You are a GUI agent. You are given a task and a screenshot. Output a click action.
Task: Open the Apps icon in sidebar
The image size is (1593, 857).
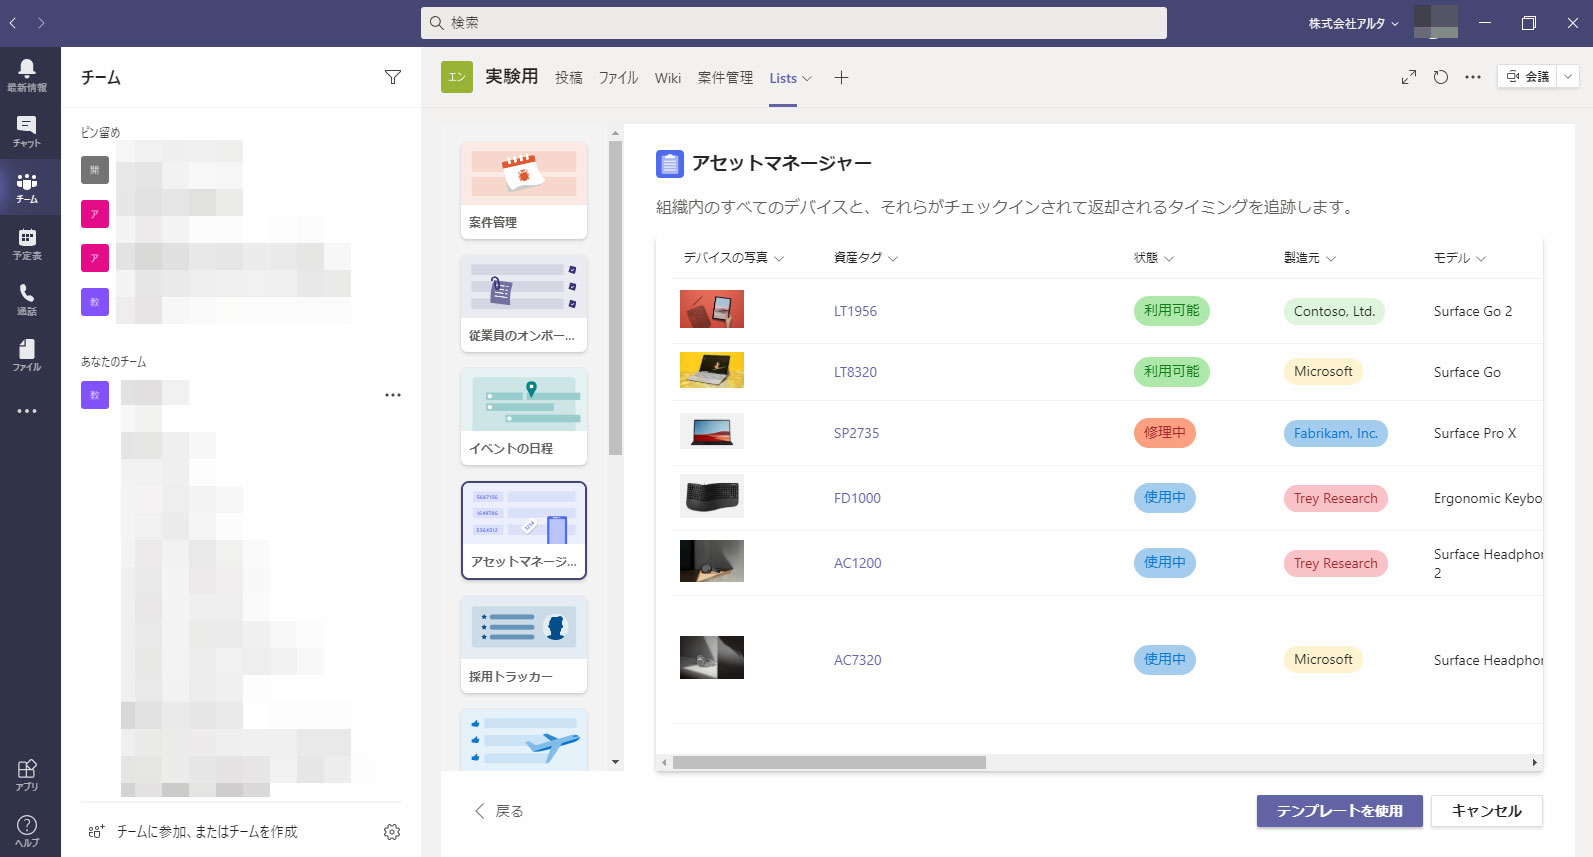(27, 773)
